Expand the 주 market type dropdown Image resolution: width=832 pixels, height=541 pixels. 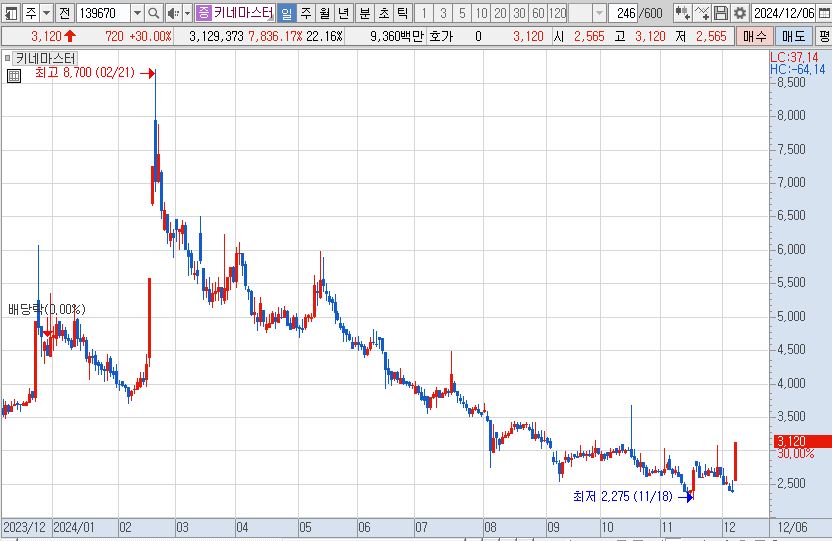[47, 13]
